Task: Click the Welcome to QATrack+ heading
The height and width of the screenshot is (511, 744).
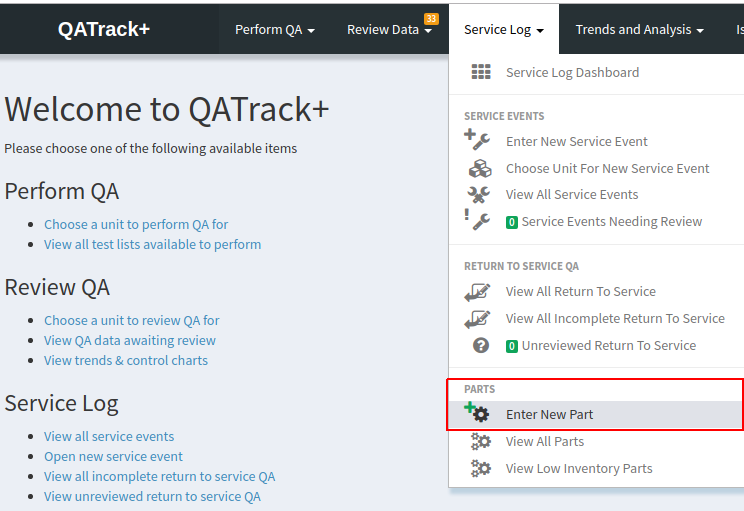Action: (x=167, y=109)
